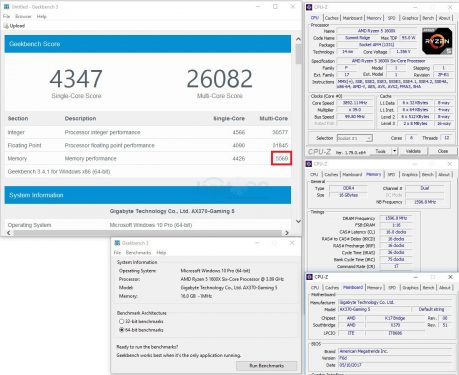Click Operating System row in System Information
459x375 pixels.
point(148,225)
